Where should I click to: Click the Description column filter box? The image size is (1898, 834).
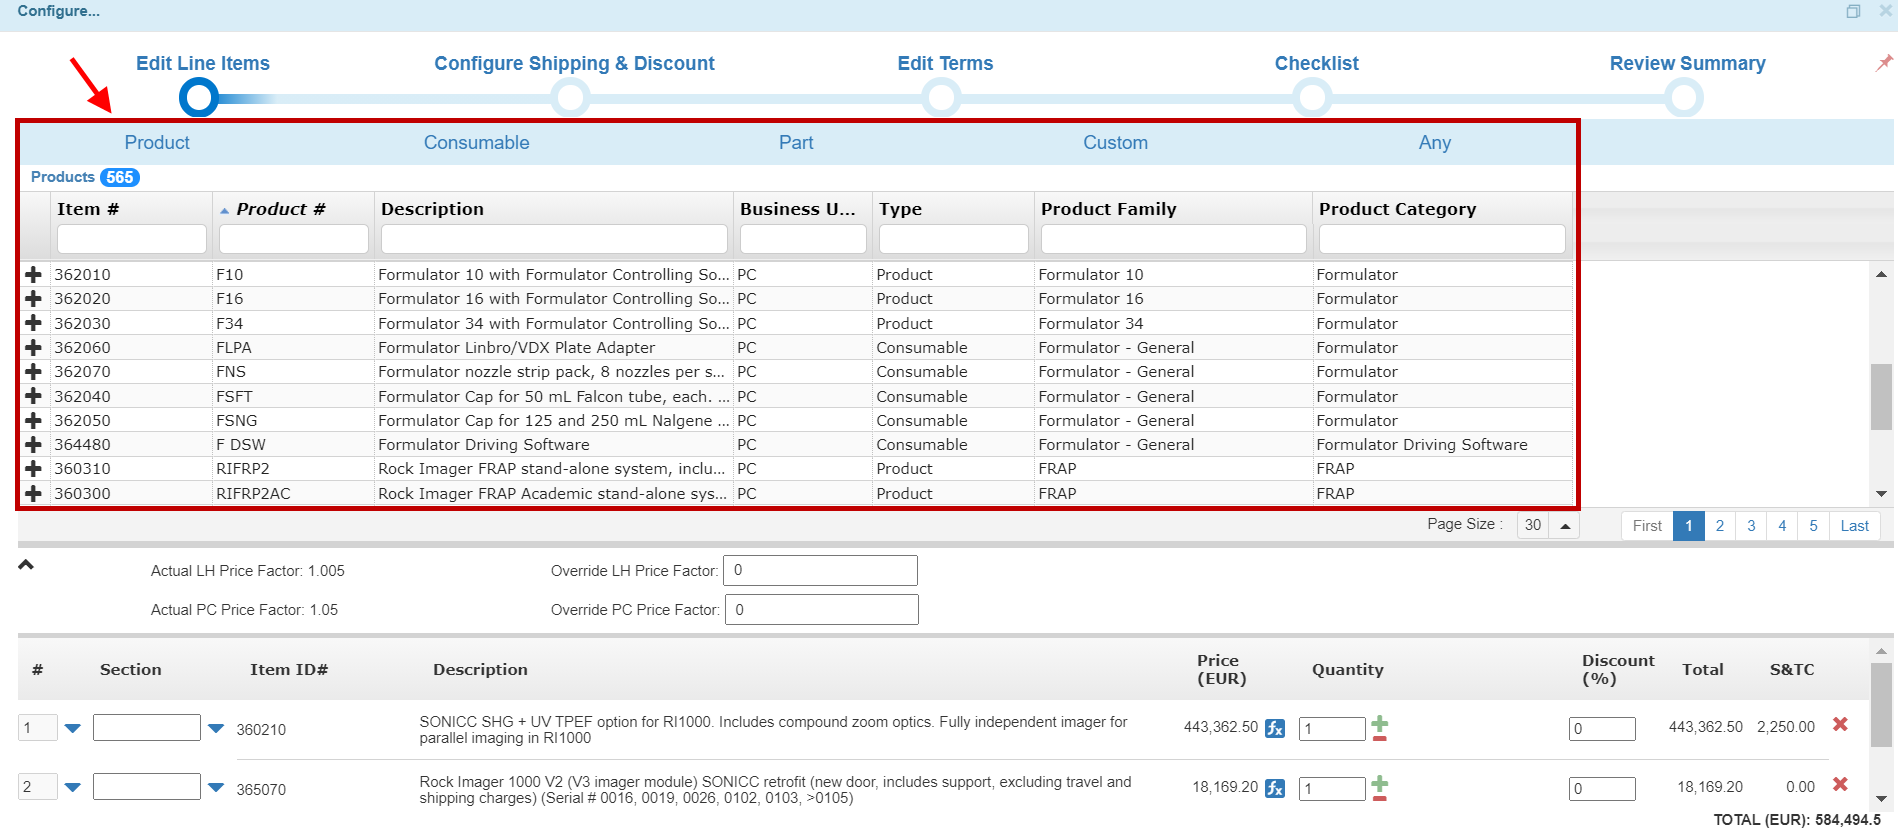(554, 239)
